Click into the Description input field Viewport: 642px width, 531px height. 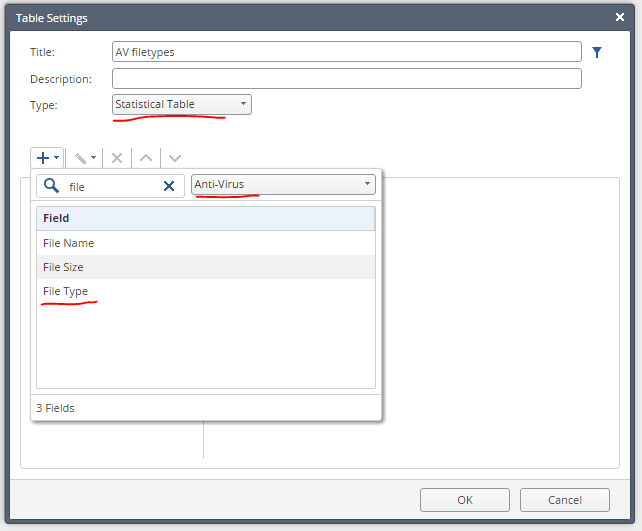(x=347, y=79)
